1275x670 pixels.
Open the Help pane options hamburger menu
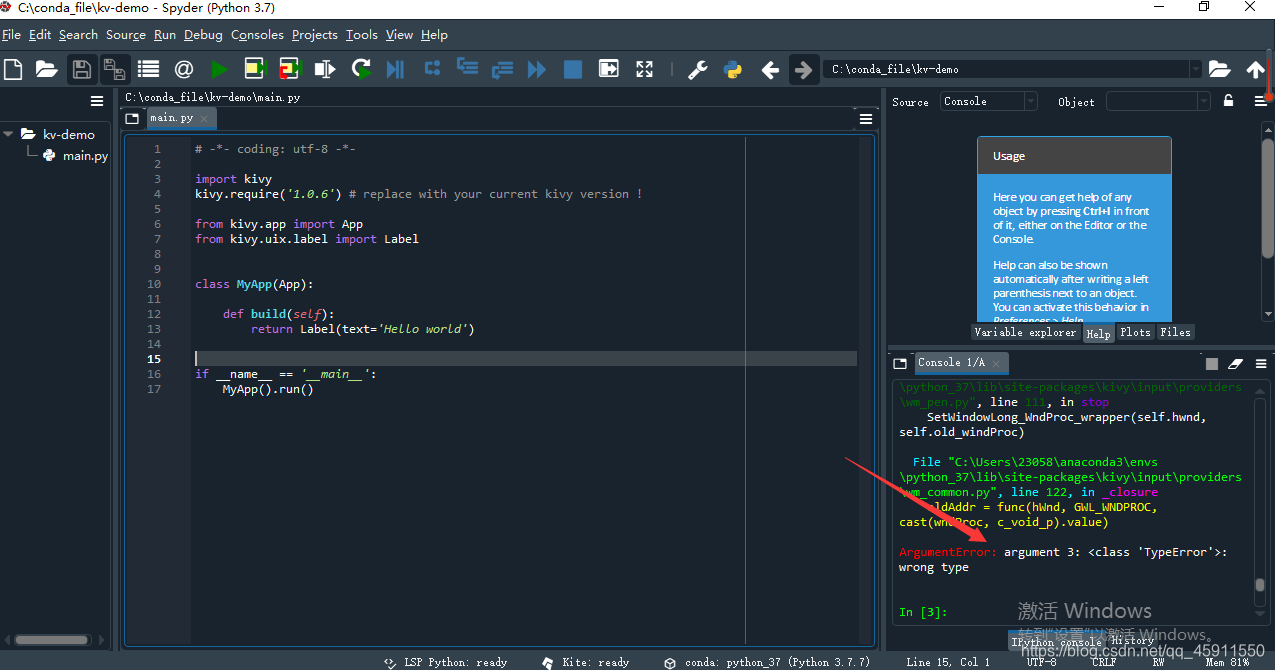point(1261,101)
